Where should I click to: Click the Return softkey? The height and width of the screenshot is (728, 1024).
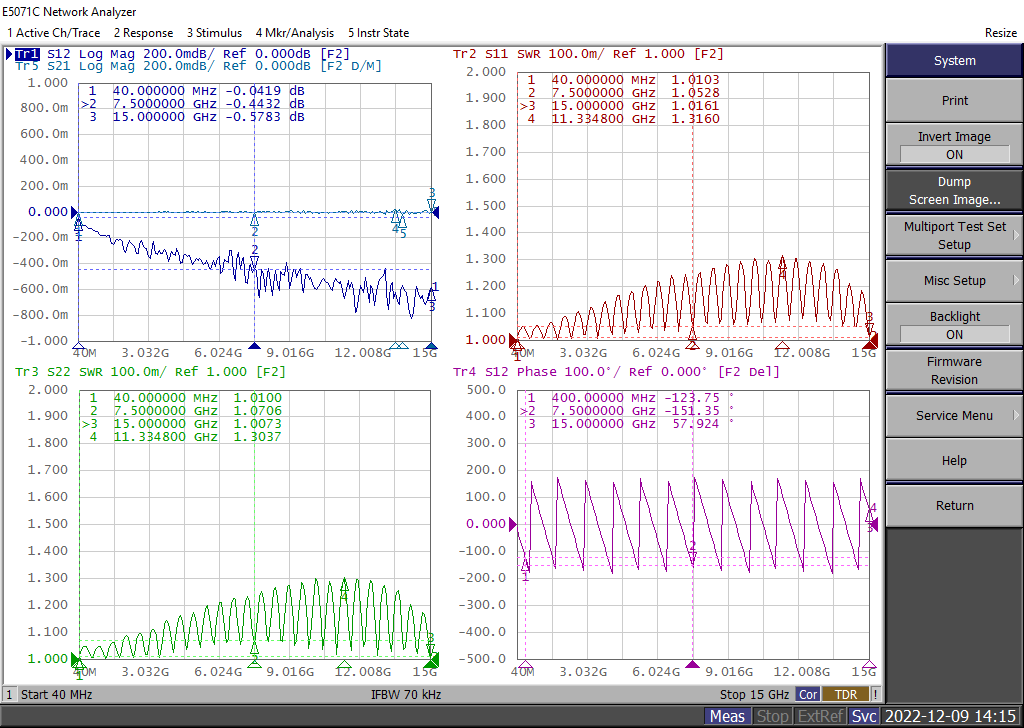[x=954, y=505]
